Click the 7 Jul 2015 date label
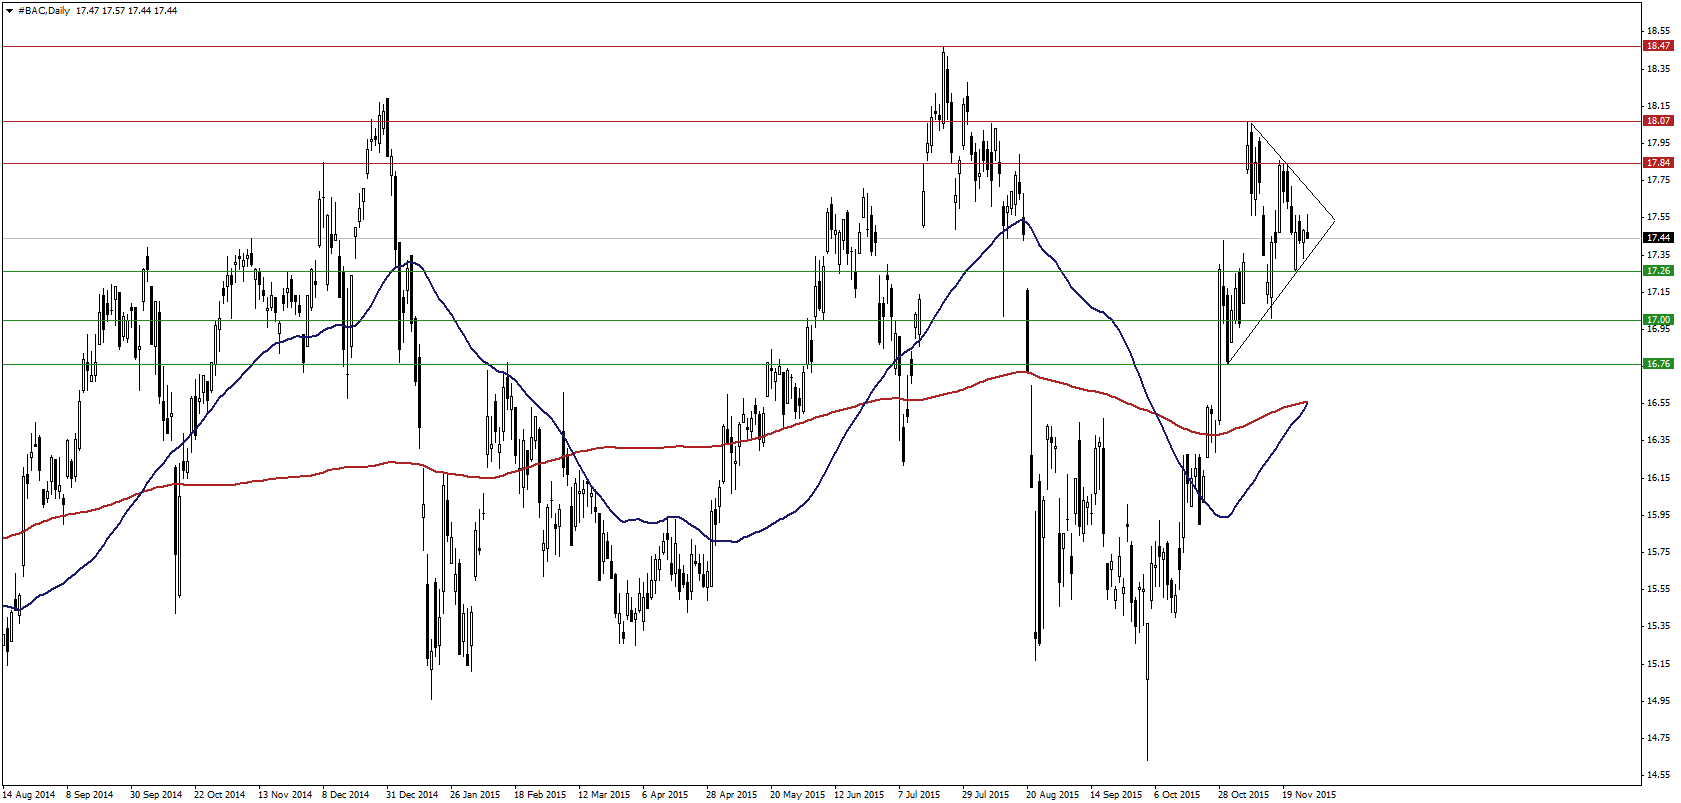 point(919,795)
